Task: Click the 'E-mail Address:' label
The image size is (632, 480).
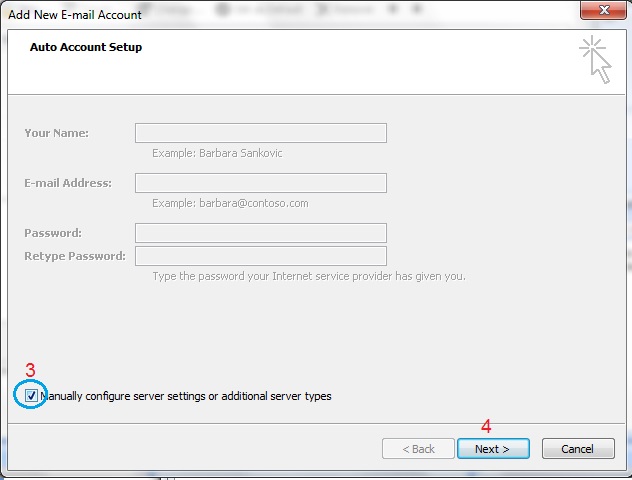Action: coord(68,183)
